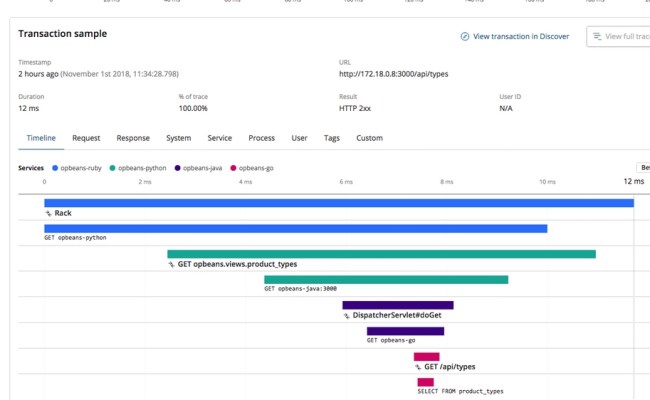The height and width of the screenshot is (400, 650).
Task: Select the Rack transaction bar
Action: point(339,203)
